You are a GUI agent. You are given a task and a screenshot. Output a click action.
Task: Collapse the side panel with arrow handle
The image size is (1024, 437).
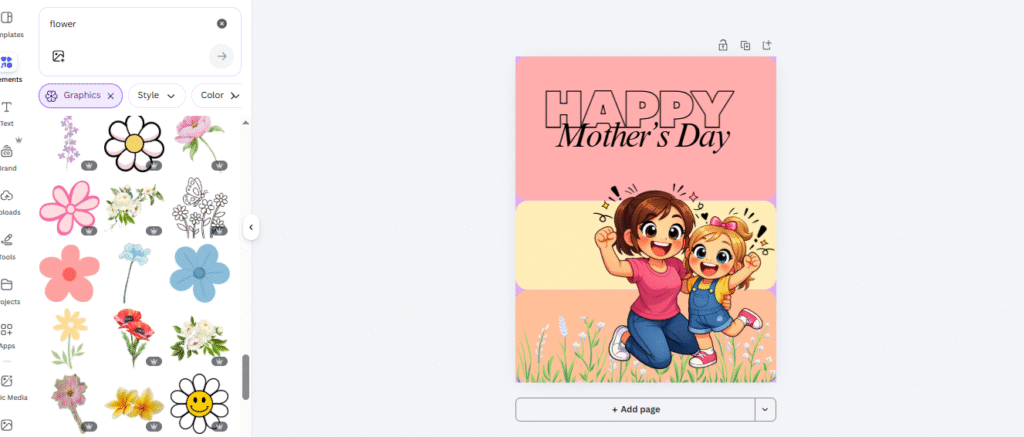[x=251, y=228]
